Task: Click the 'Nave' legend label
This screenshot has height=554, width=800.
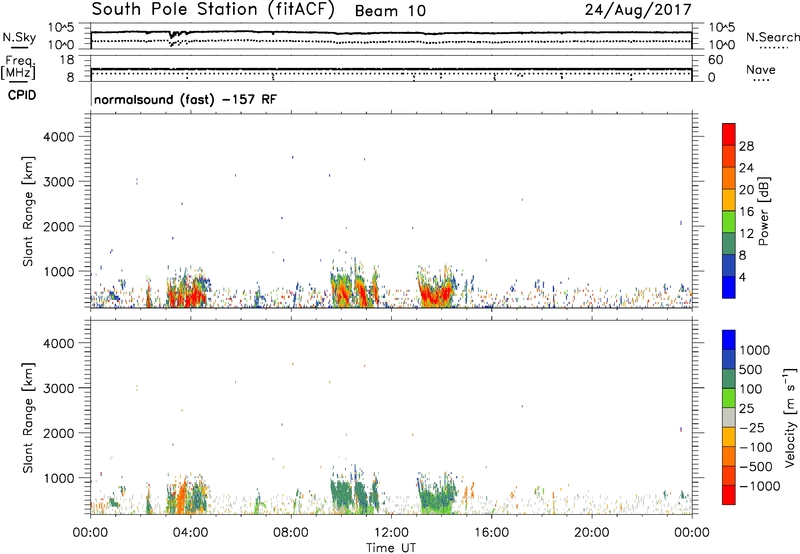Action: [761, 69]
